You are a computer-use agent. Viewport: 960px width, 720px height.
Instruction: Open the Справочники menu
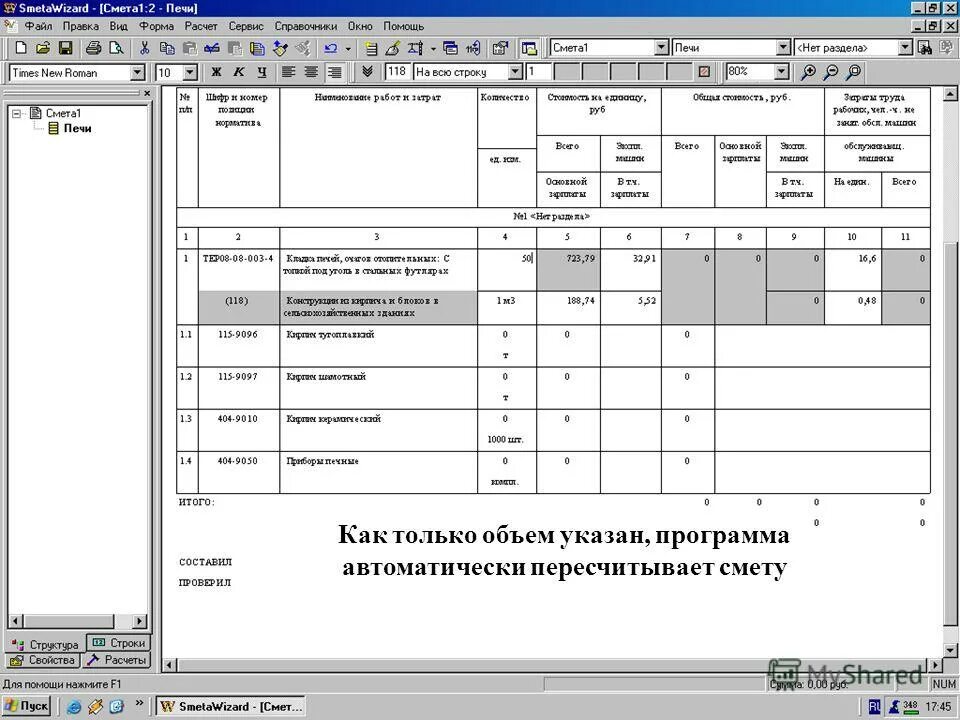(306, 26)
